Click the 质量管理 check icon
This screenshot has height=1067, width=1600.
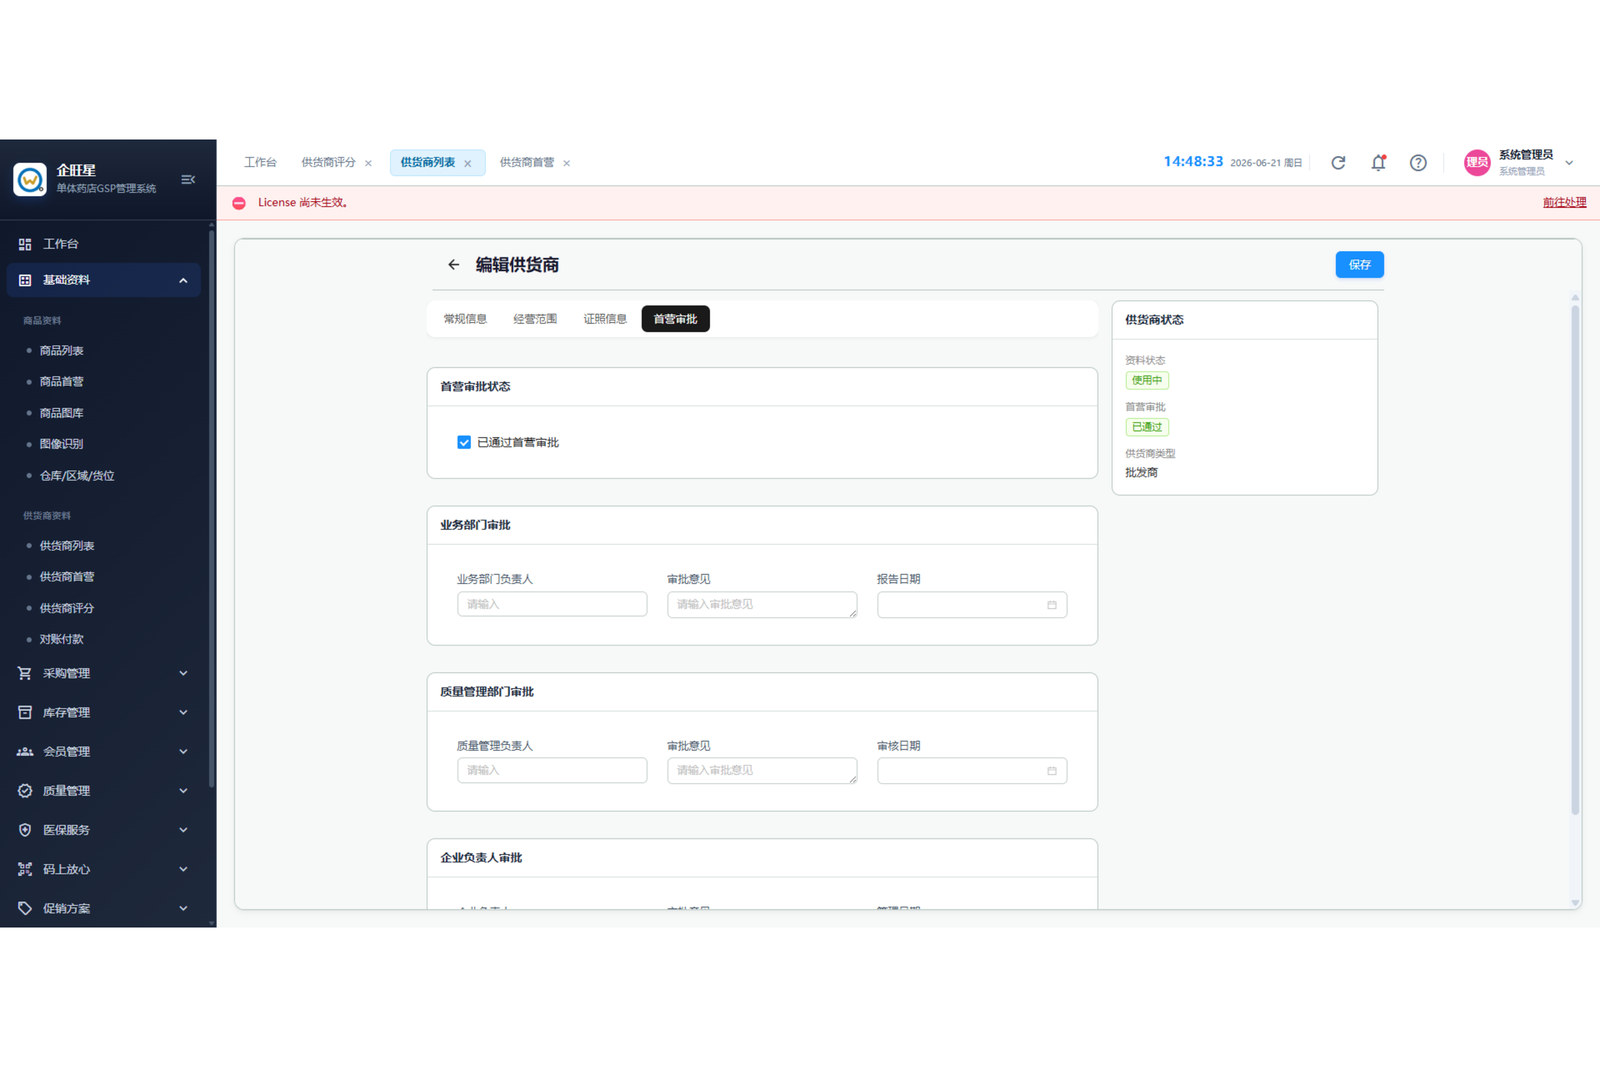(x=25, y=791)
